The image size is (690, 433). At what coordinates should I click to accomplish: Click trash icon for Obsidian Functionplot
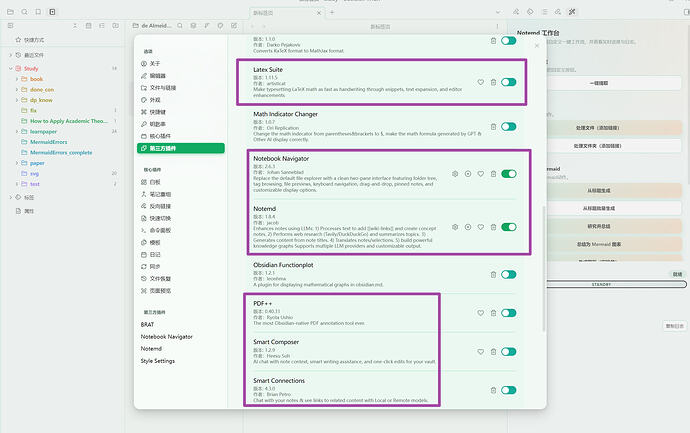(493, 275)
